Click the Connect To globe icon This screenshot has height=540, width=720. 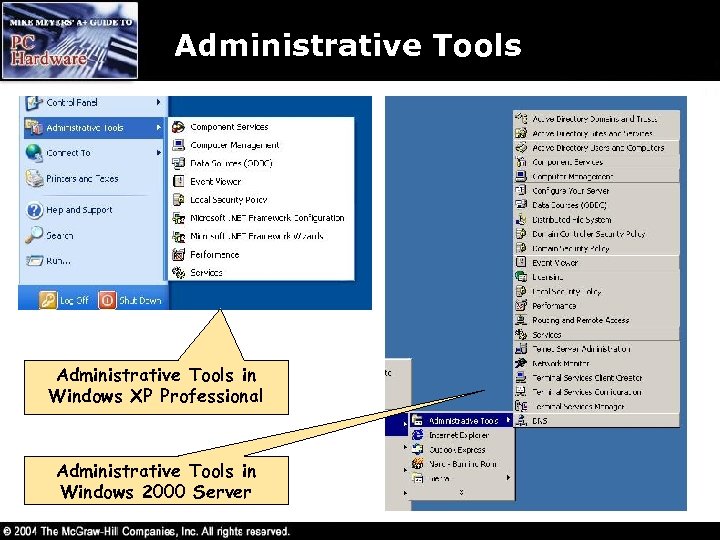[x=34, y=152]
